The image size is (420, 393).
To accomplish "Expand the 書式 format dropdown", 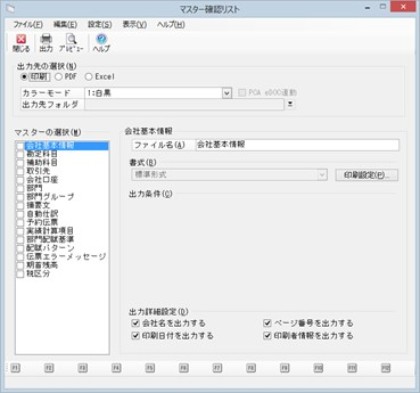I will (x=322, y=175).
